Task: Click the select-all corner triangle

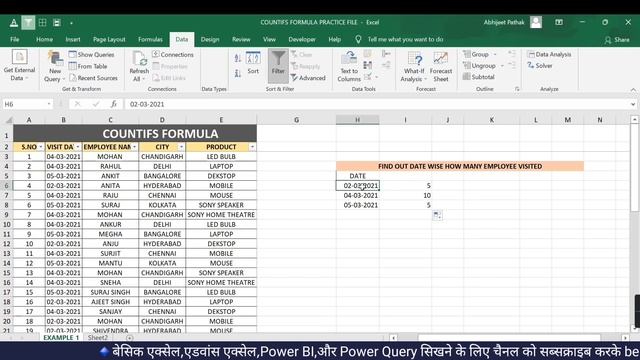Action: click(8, 120)
